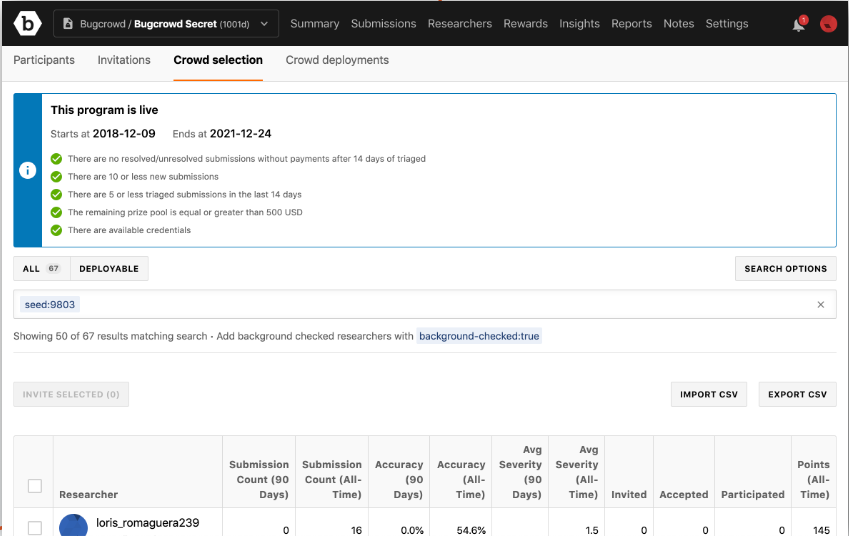Switch to the Crowd deployments tab

337,60
